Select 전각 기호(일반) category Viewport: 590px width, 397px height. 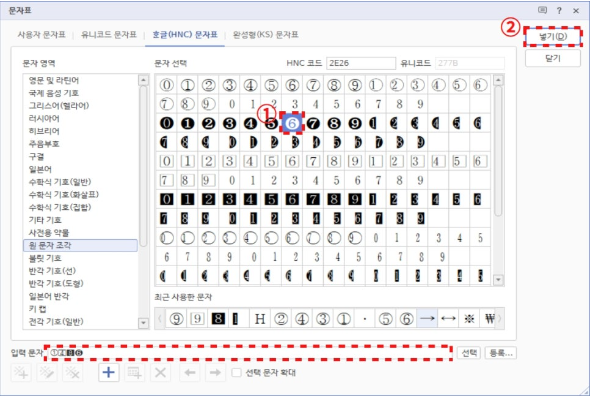pos(56,322)
